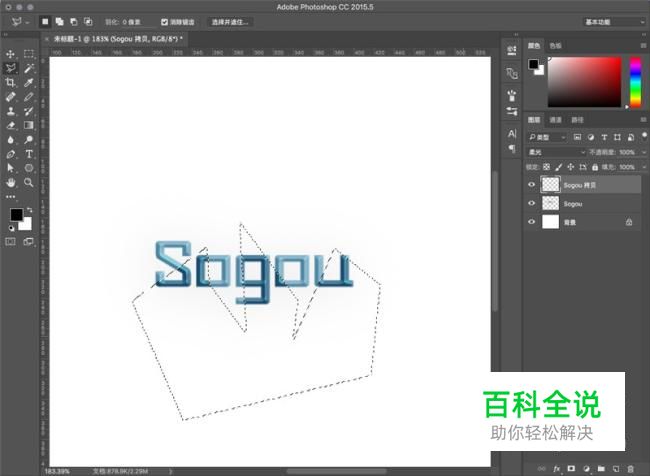This screenshot has width=650, height=476.
Task: Select the Ellipse shape tool
Action: coord(29,168)
